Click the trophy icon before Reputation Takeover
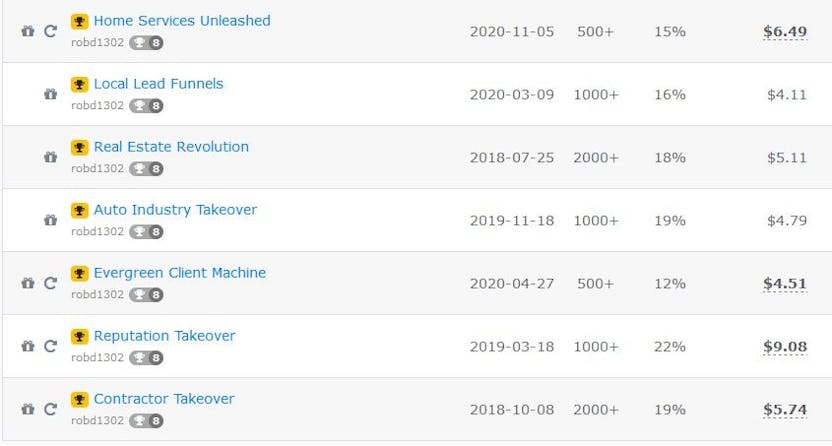 tap(80, 336)
